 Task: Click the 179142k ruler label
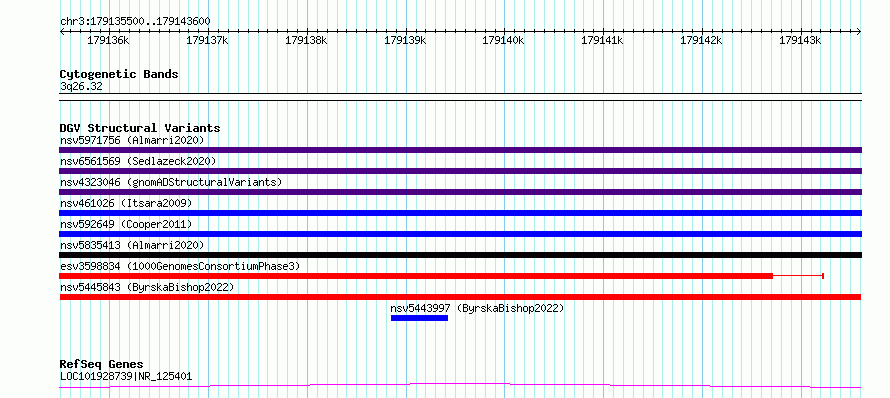(x=701, y=40)
